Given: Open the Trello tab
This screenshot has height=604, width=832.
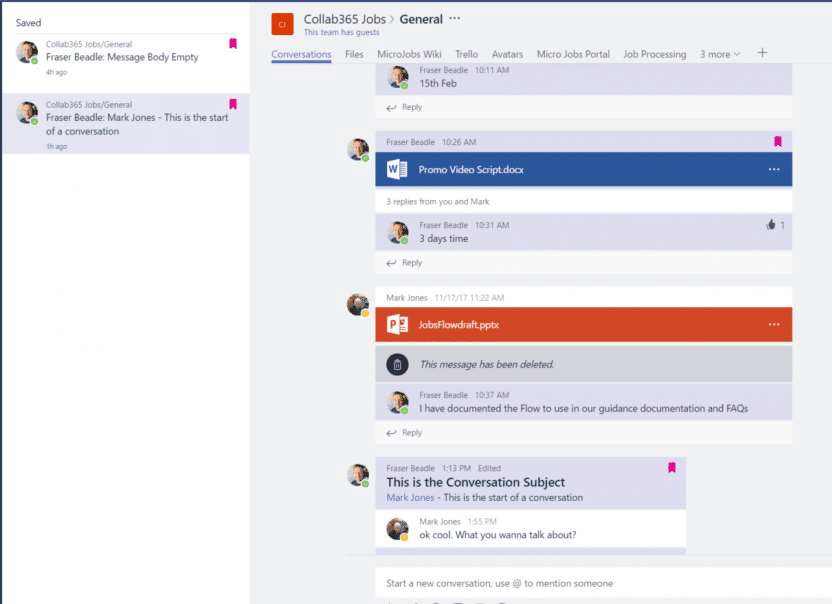Looking at the screenshot, I should pyautogui.click(x=466, y=54).
